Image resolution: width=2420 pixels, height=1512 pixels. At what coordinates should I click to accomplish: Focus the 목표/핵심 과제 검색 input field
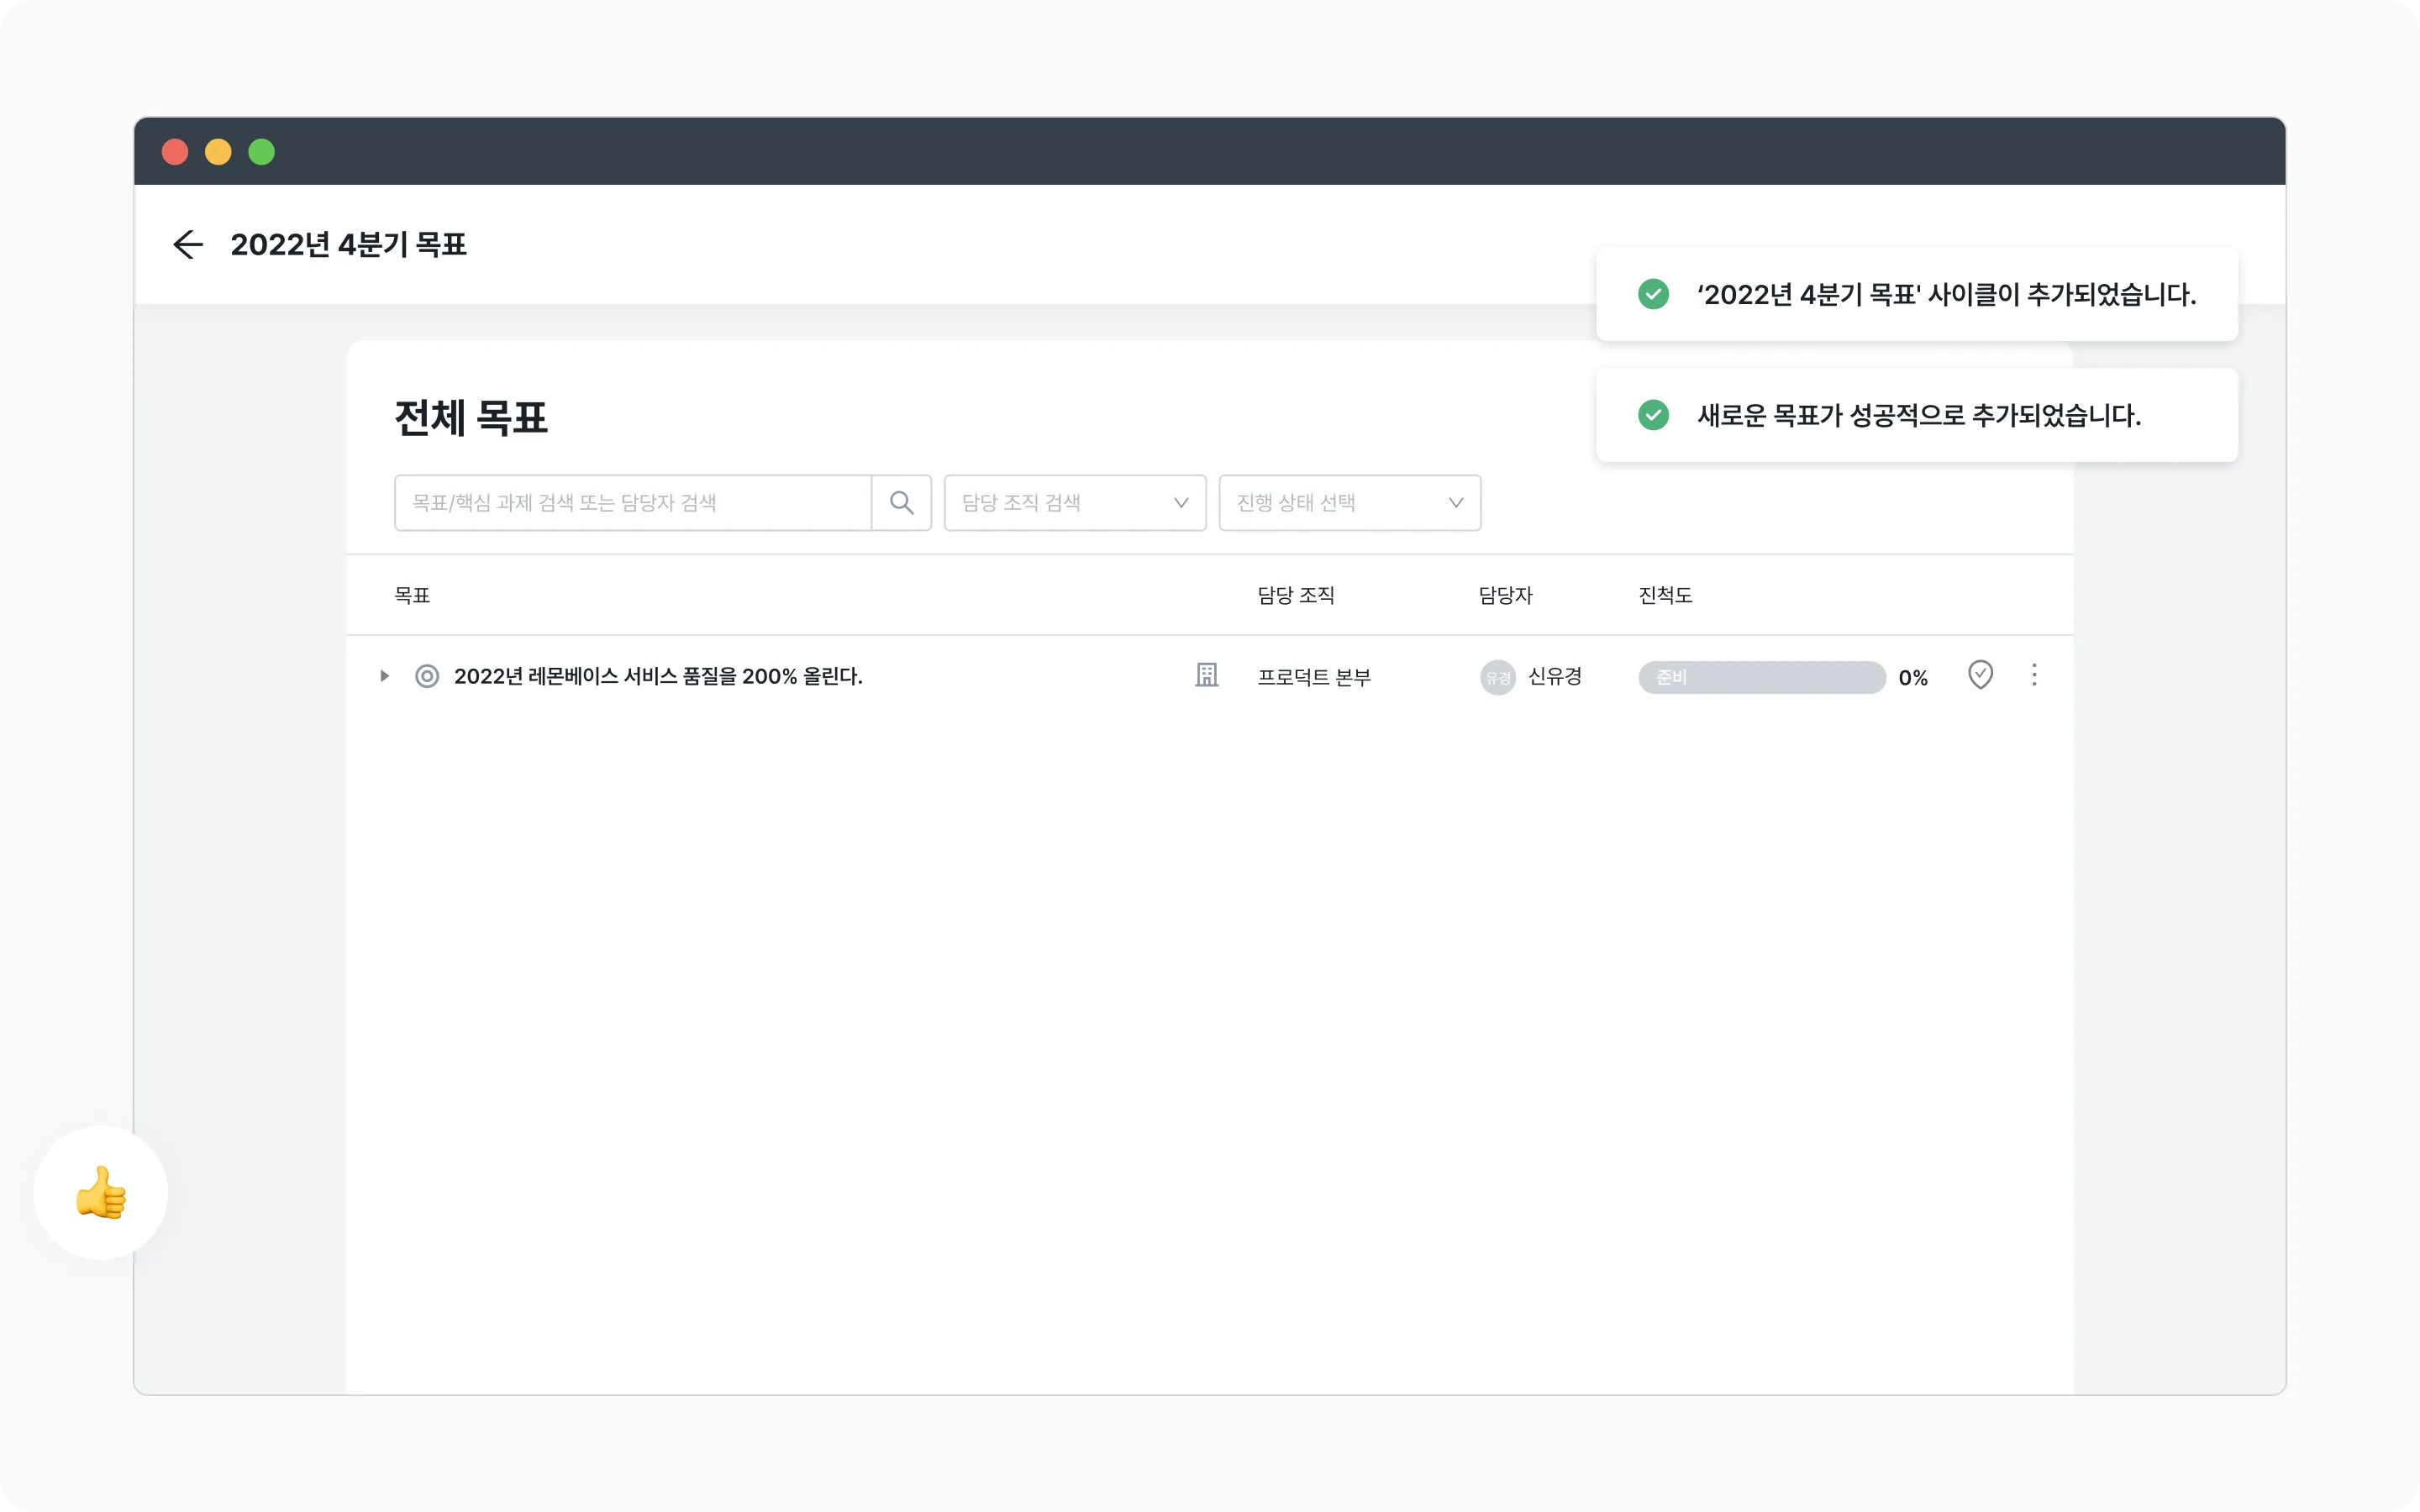[x=633, y=503]
